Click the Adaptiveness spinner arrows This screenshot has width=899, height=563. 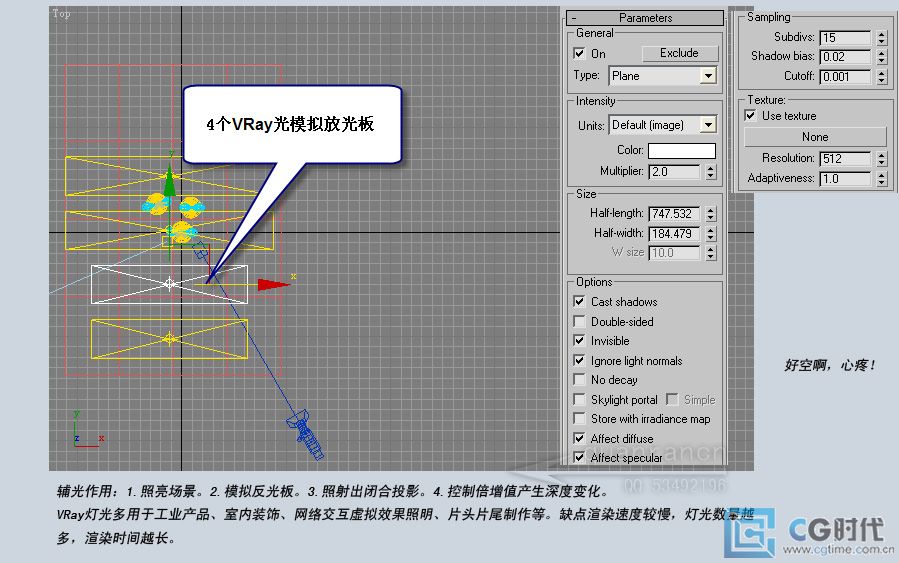click(882, 179)
